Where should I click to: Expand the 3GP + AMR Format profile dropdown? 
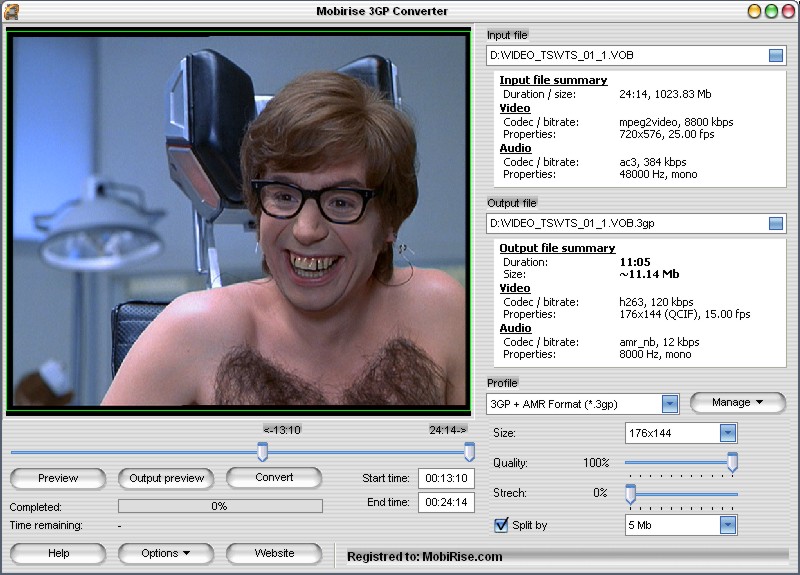click(670, 404)
